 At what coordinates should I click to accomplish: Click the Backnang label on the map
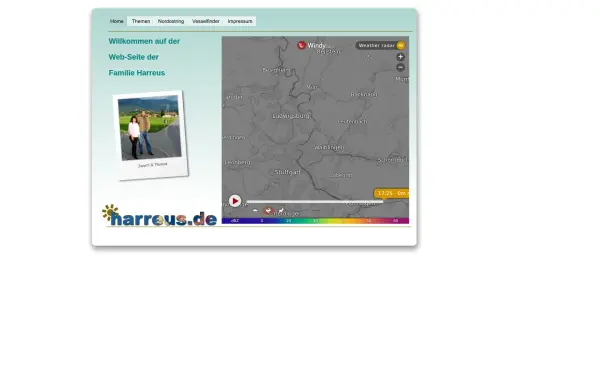(364, 94)
